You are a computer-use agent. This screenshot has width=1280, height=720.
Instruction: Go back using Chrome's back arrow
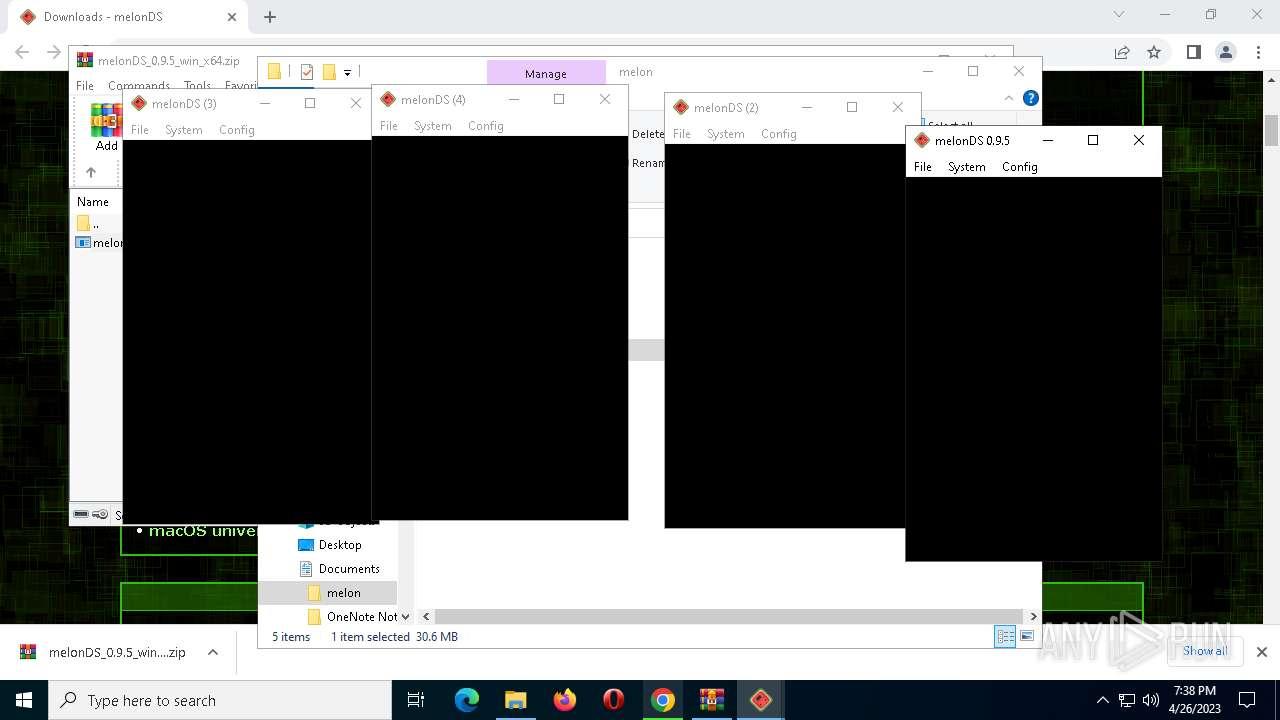22,52
